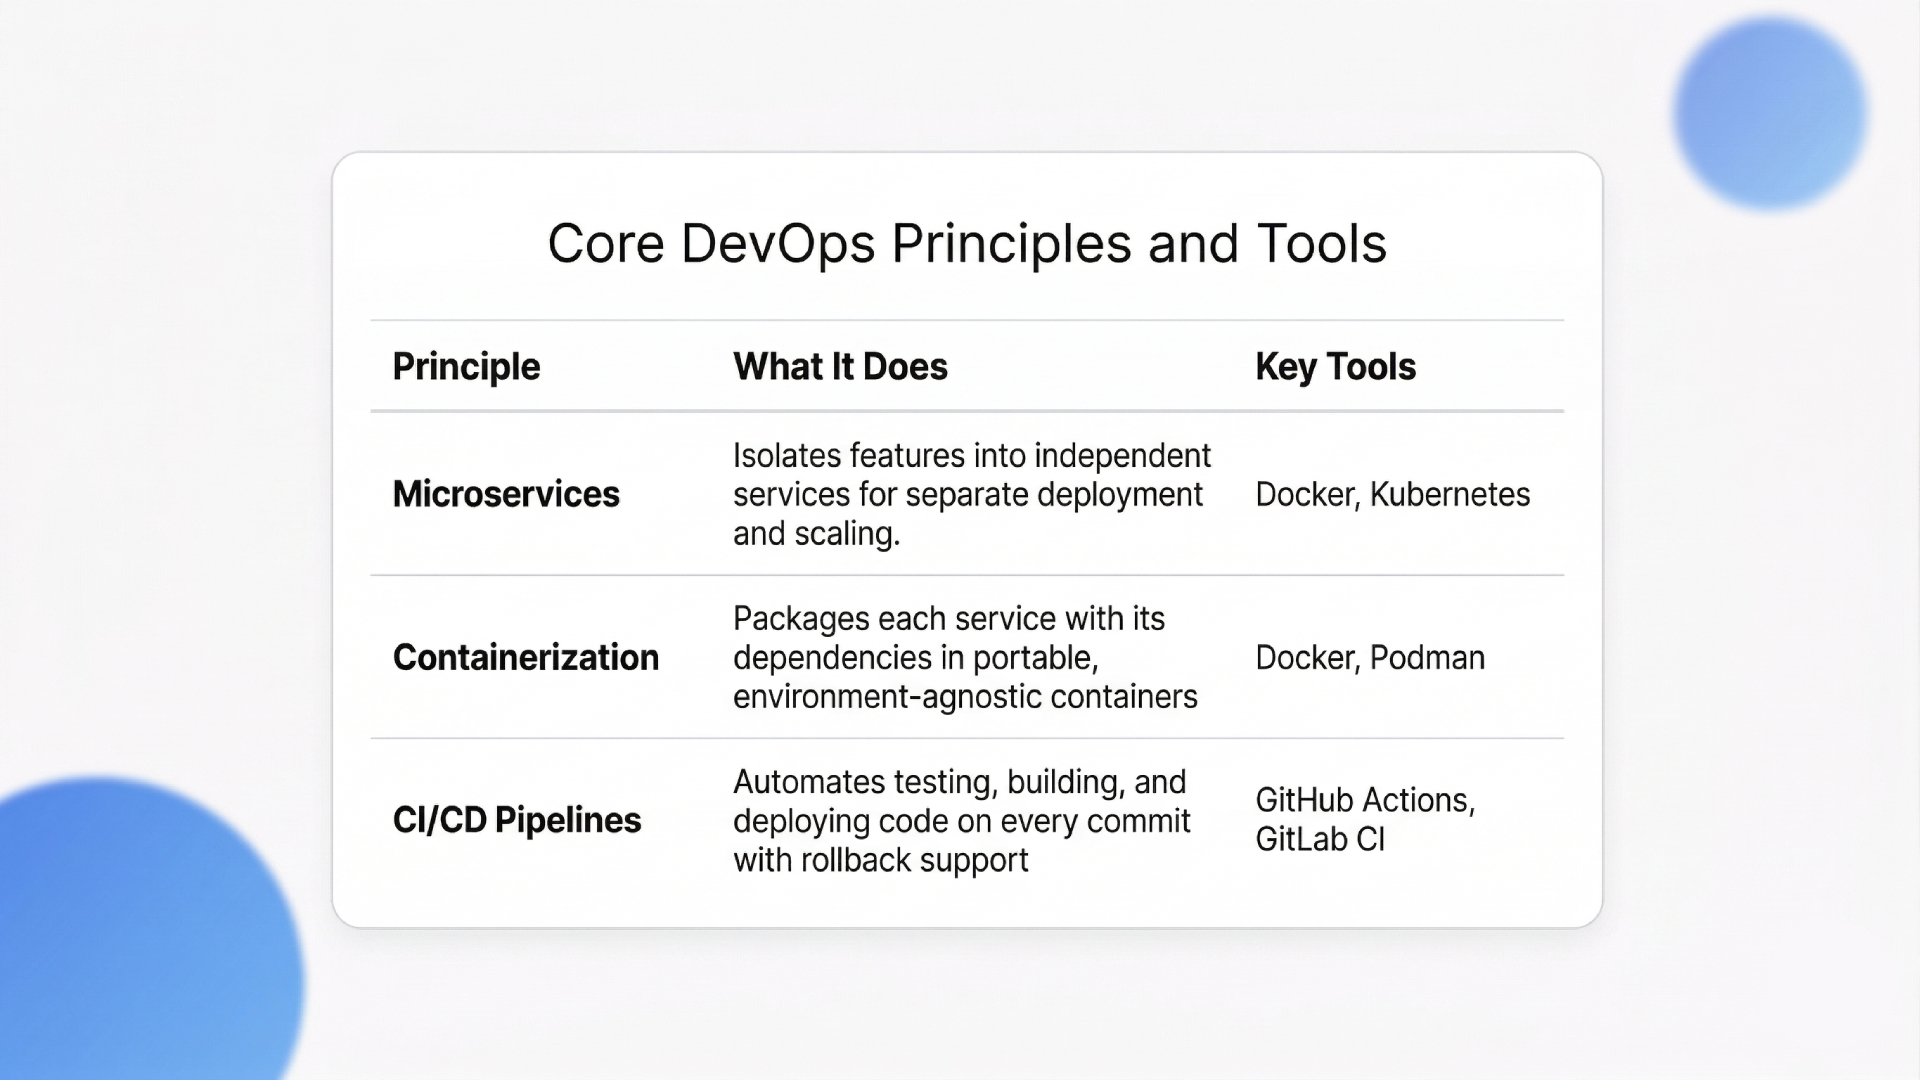Select the Principle column header

(x=466, y=366)
